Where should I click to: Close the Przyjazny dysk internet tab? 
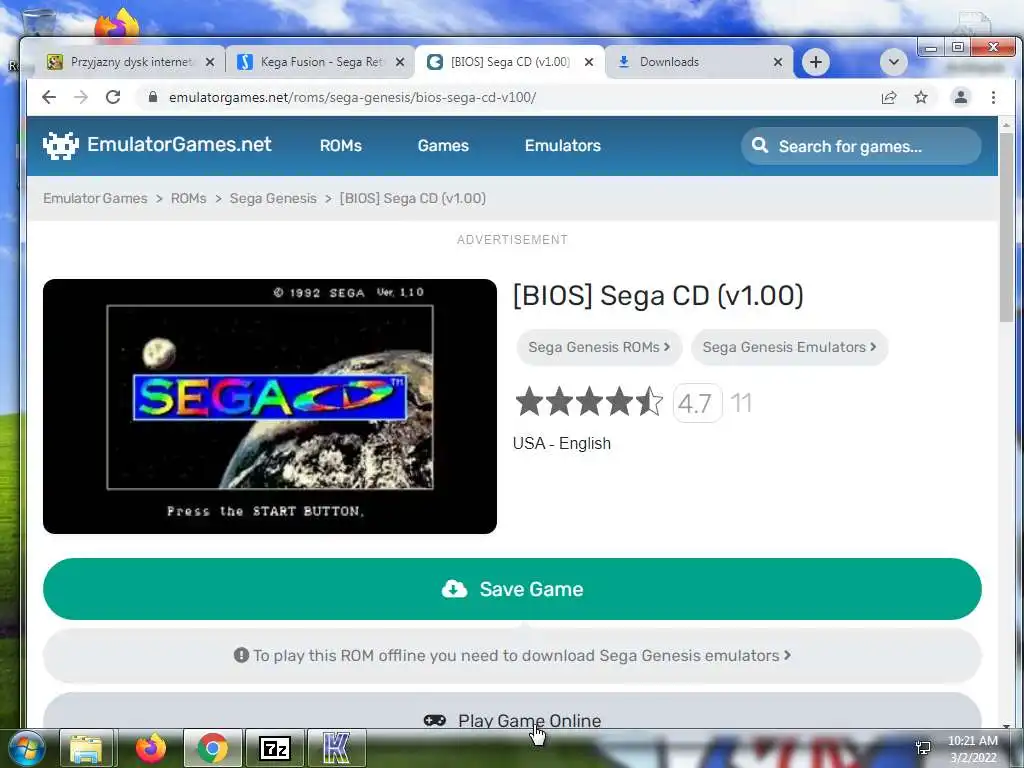click(x=210, y=62)
